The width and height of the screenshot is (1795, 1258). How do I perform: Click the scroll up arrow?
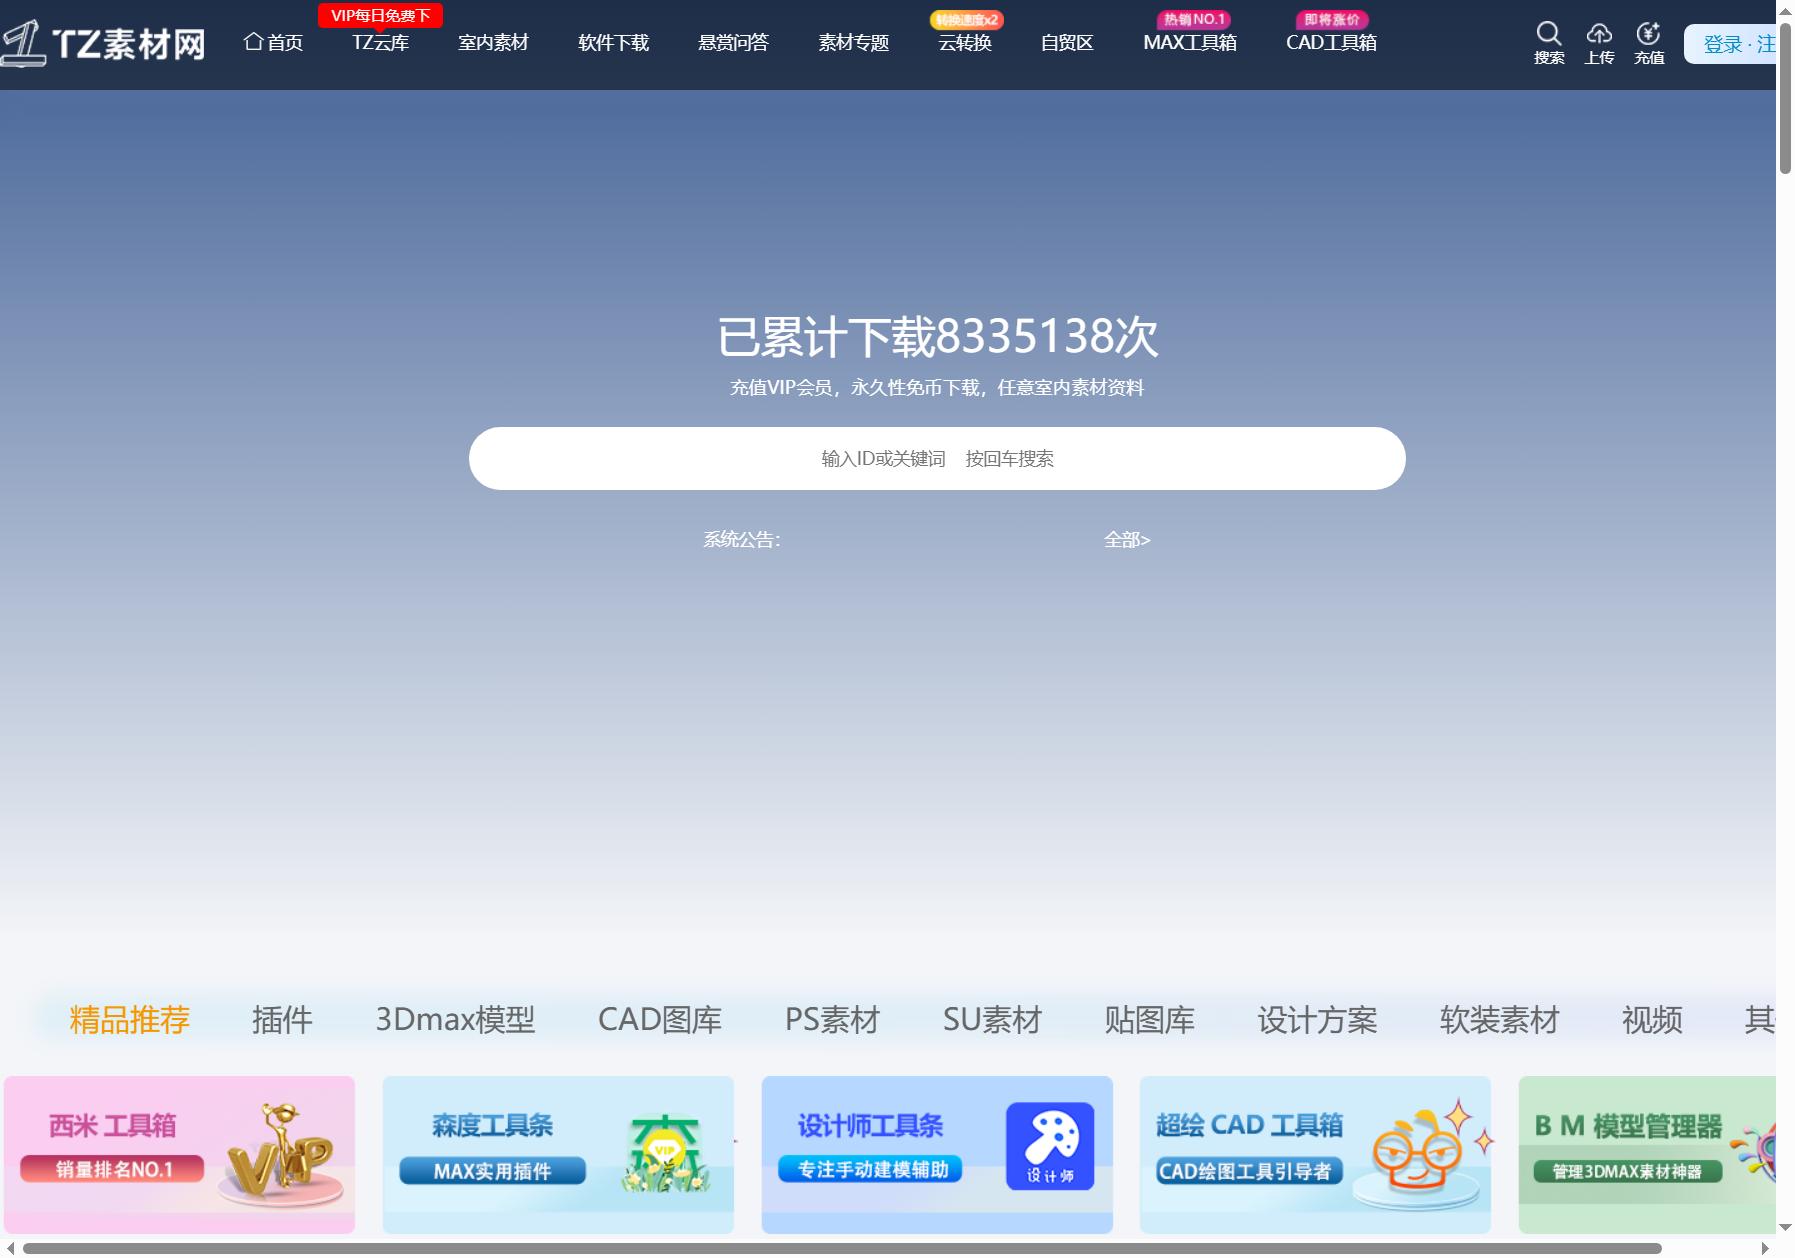point(1785,9)
